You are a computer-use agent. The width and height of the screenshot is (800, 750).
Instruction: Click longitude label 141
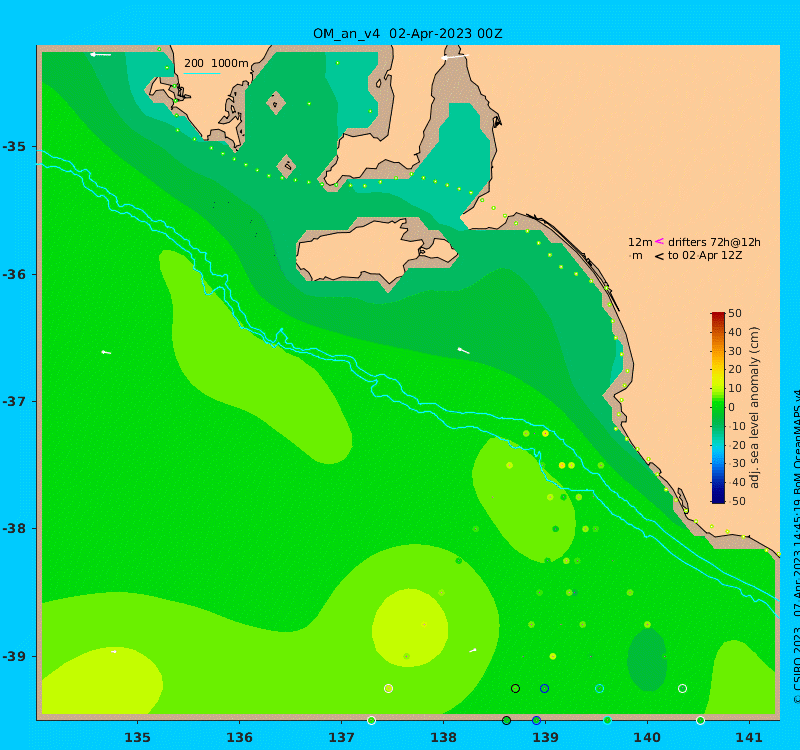749,737
